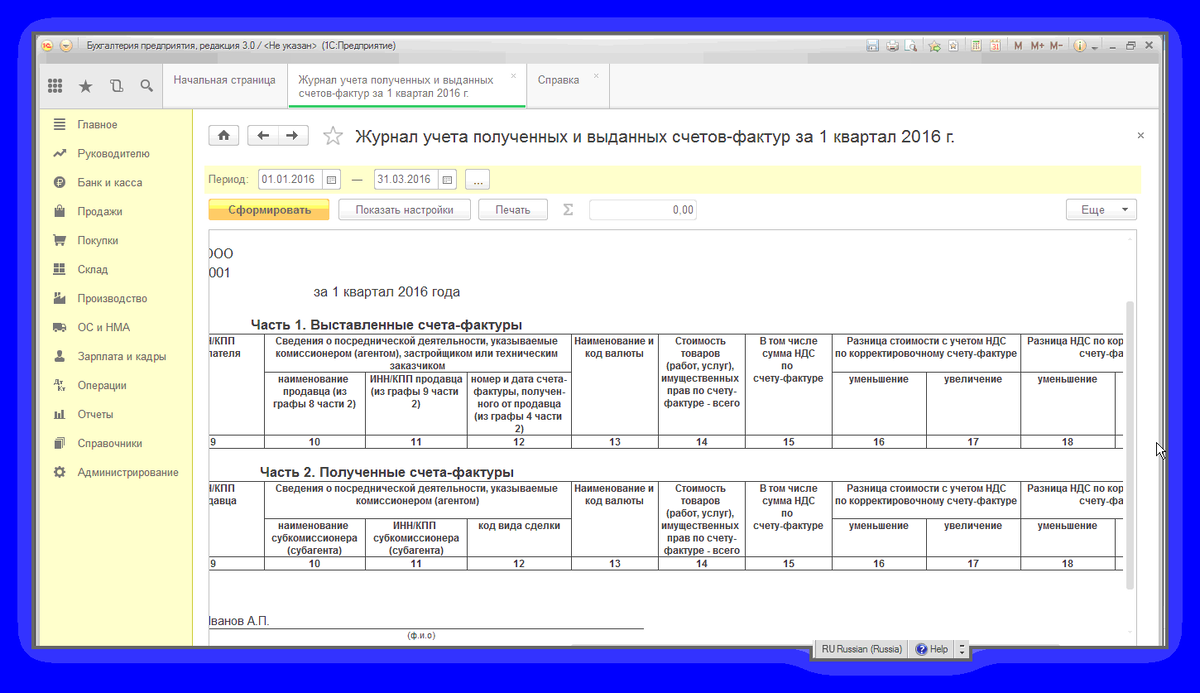This screenshot has width=1200, height=693.
Task: Open the sections menu grid icon
Action: click(55, 86)
